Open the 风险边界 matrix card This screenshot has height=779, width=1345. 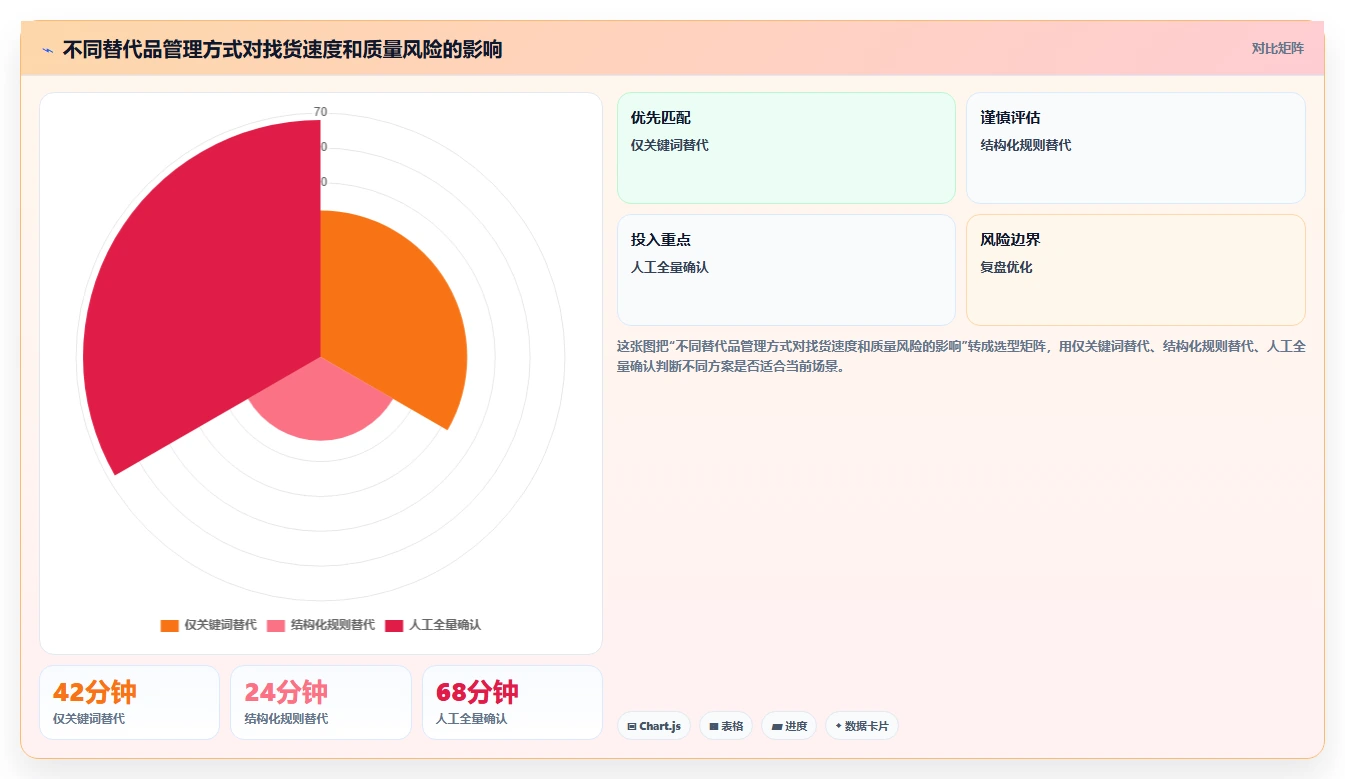coord(1136,270)
